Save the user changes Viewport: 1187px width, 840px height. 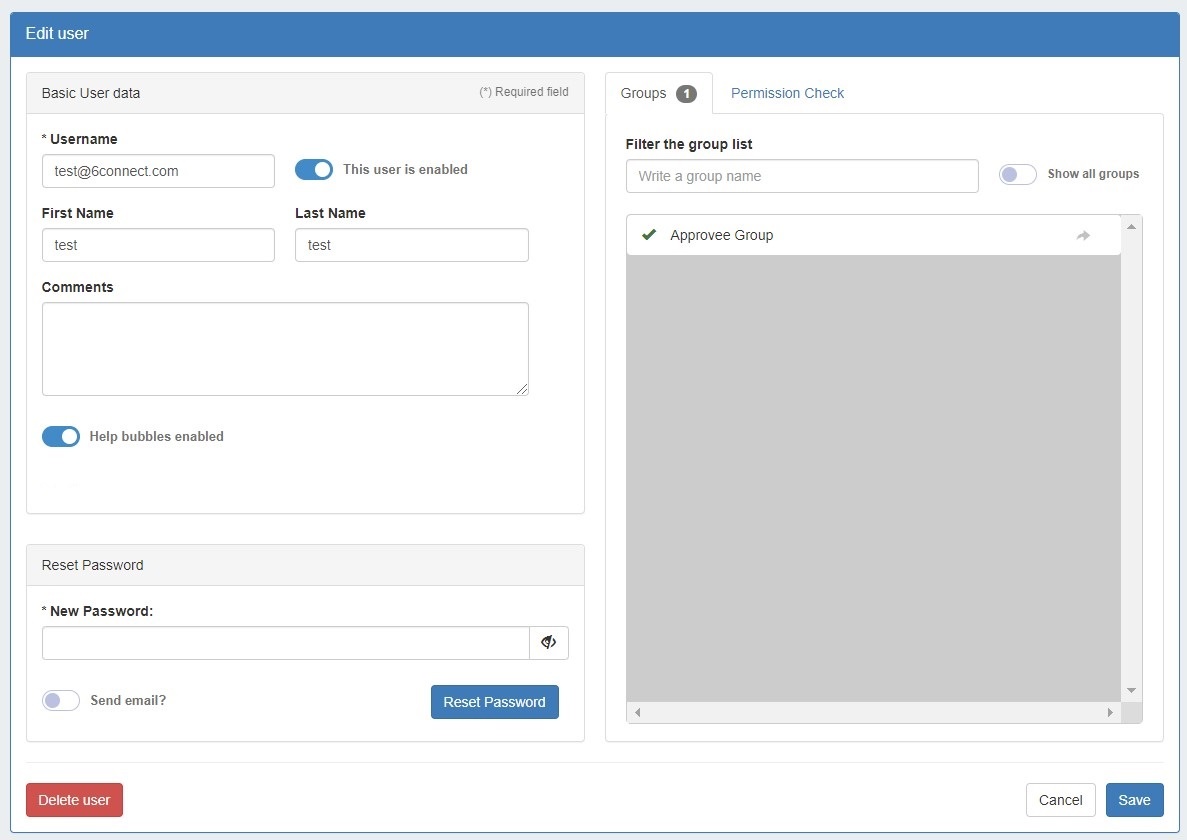(x=1134, y=800)
